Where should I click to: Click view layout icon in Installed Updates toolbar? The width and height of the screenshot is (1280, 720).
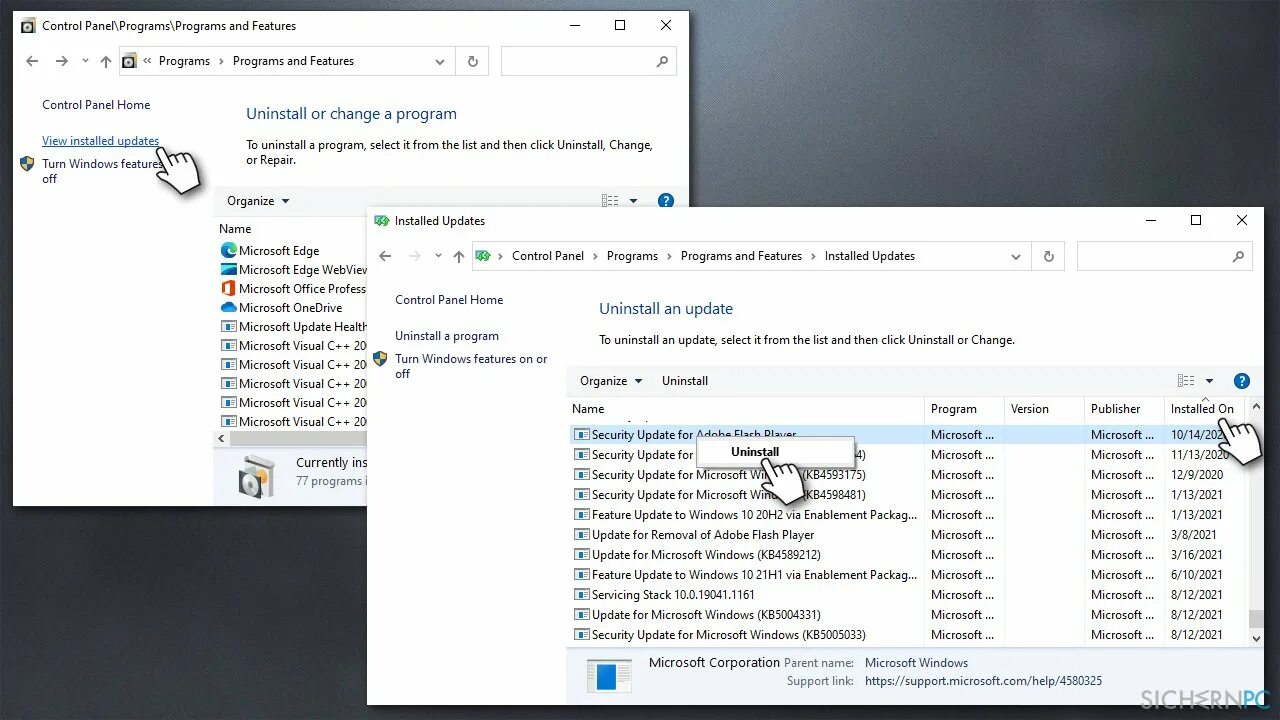tap(1186, 381)
